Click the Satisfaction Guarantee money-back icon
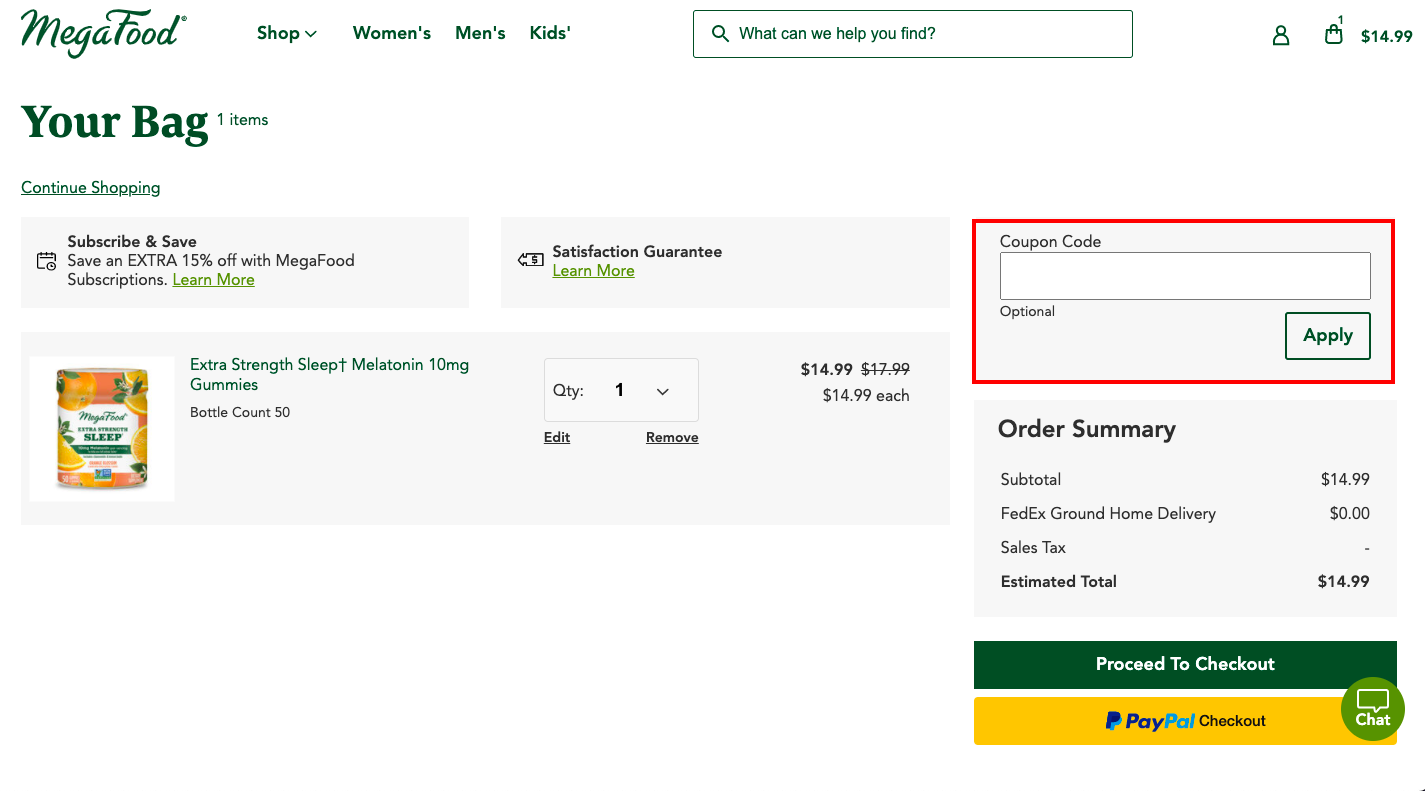The height and width of the screenshot is (791, 1425). (x=530, y=260)
